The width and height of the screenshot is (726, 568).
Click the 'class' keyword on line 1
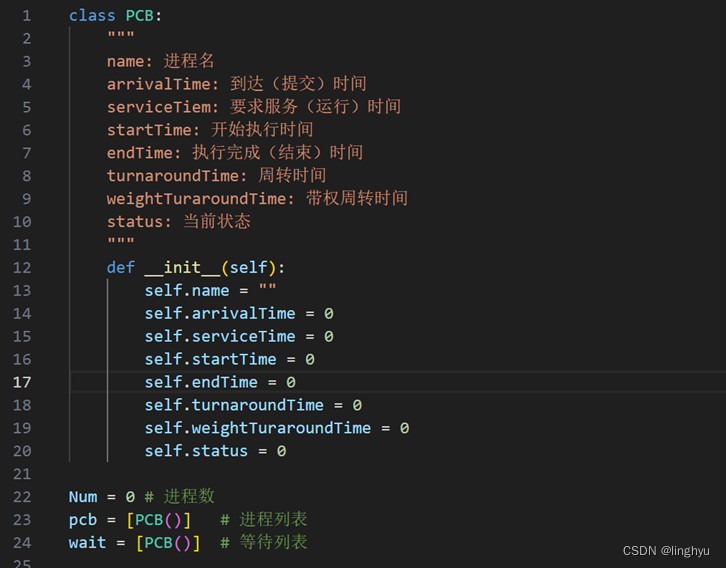point(92,16)
